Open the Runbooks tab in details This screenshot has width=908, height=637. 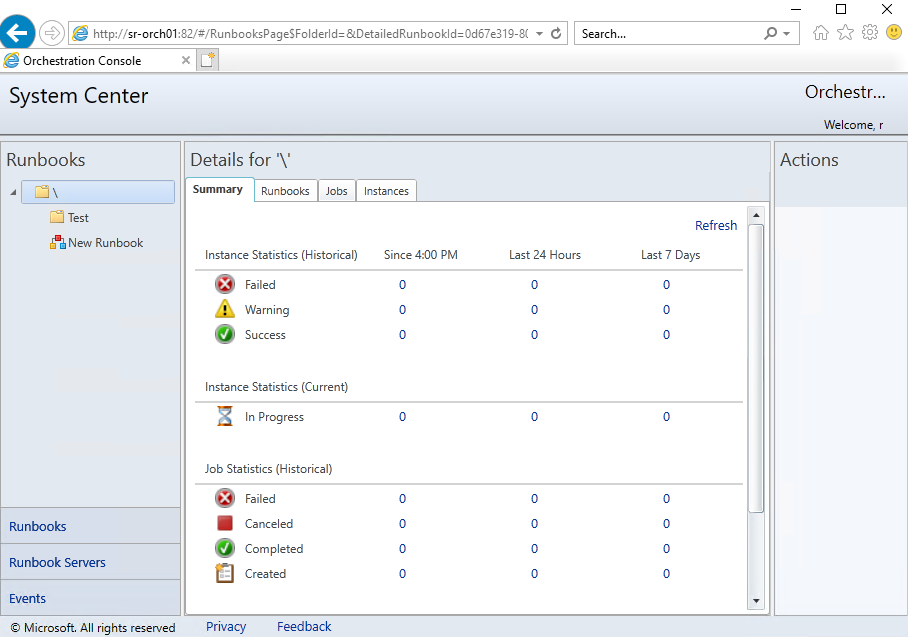[x=285, y=191]
